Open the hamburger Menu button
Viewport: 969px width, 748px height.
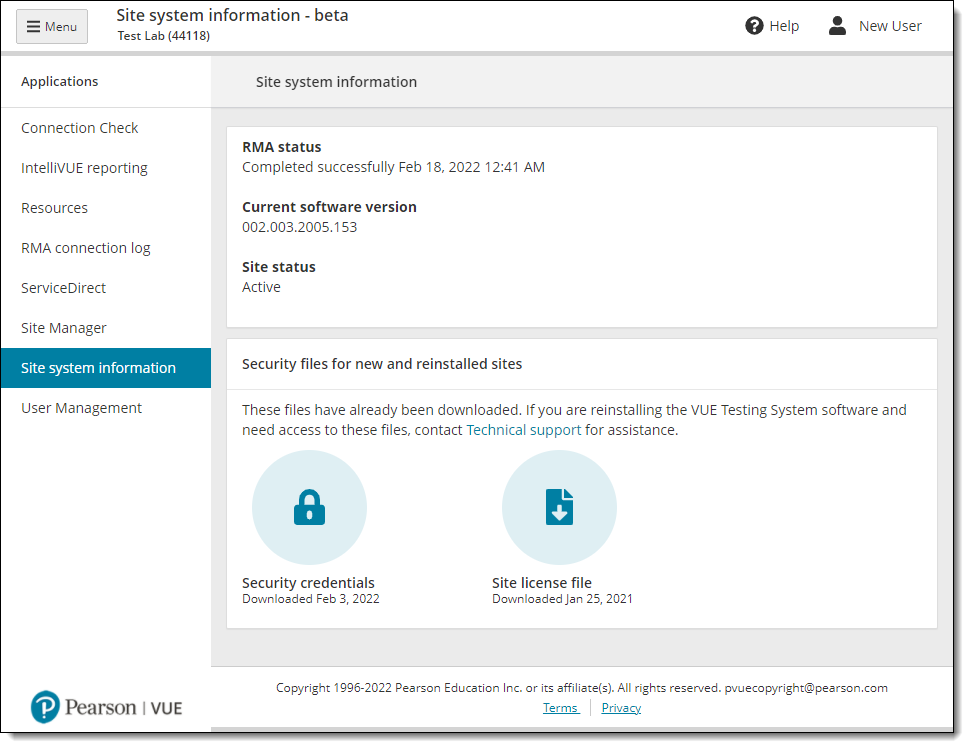coord(52,27)
